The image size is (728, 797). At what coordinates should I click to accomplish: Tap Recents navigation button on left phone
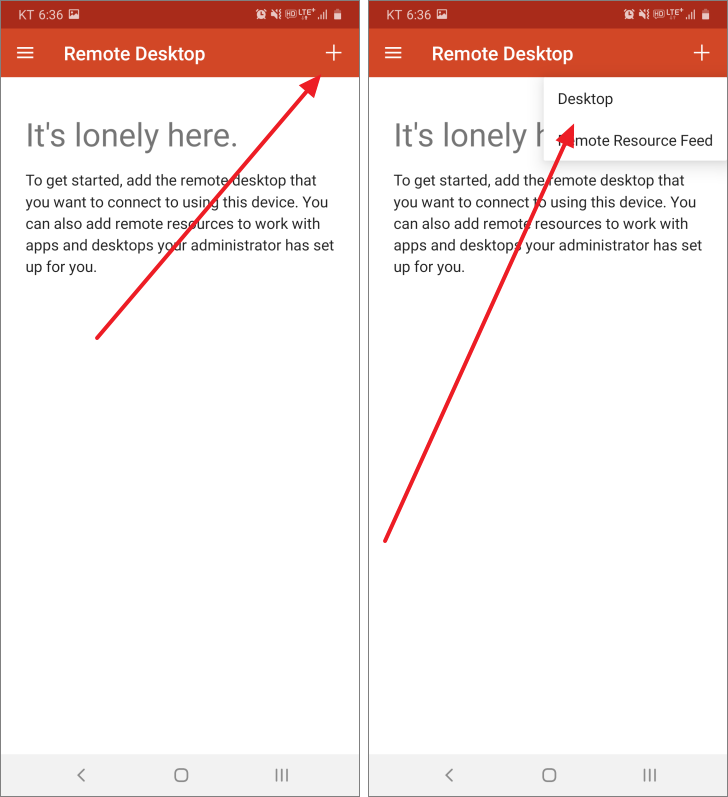click(x=281, y=775)
